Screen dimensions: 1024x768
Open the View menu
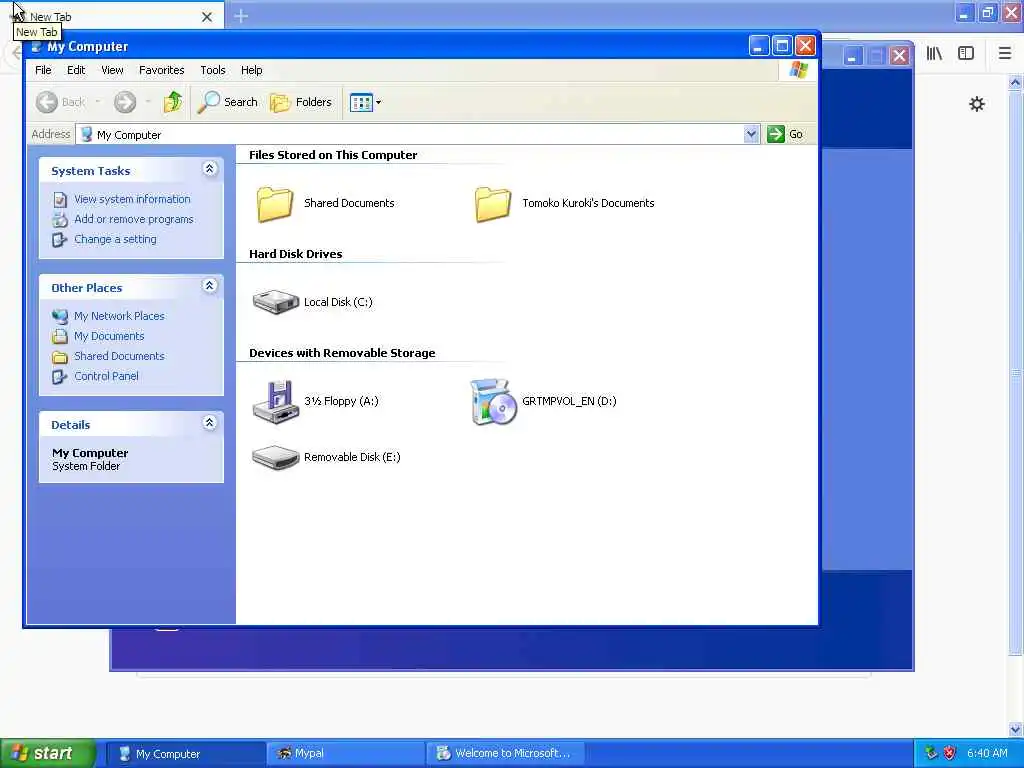tap(112, 70)
